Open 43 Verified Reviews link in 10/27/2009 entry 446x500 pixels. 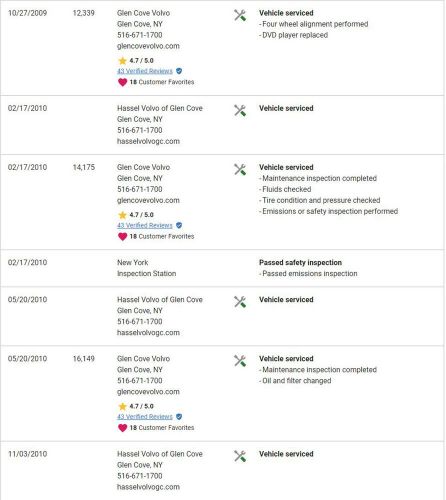145,71
